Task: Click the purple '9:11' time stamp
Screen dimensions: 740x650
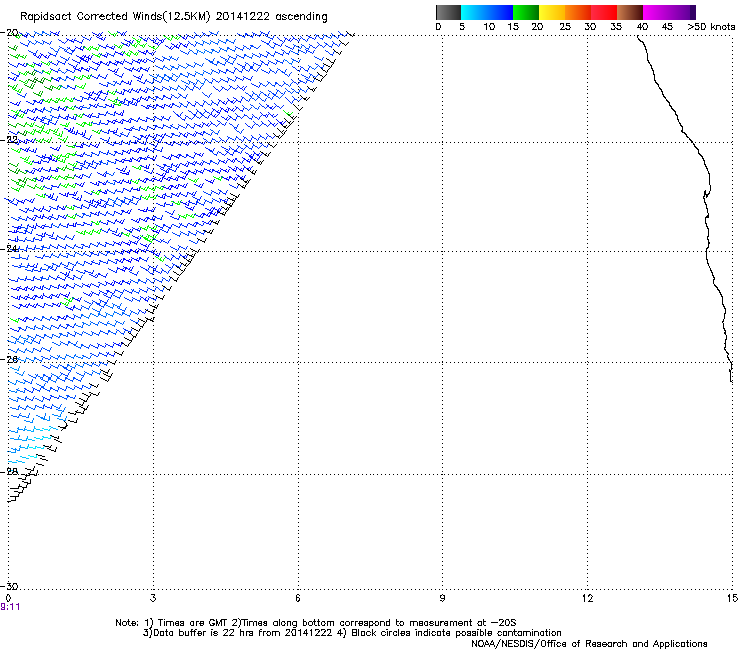Action: [10, 607]
